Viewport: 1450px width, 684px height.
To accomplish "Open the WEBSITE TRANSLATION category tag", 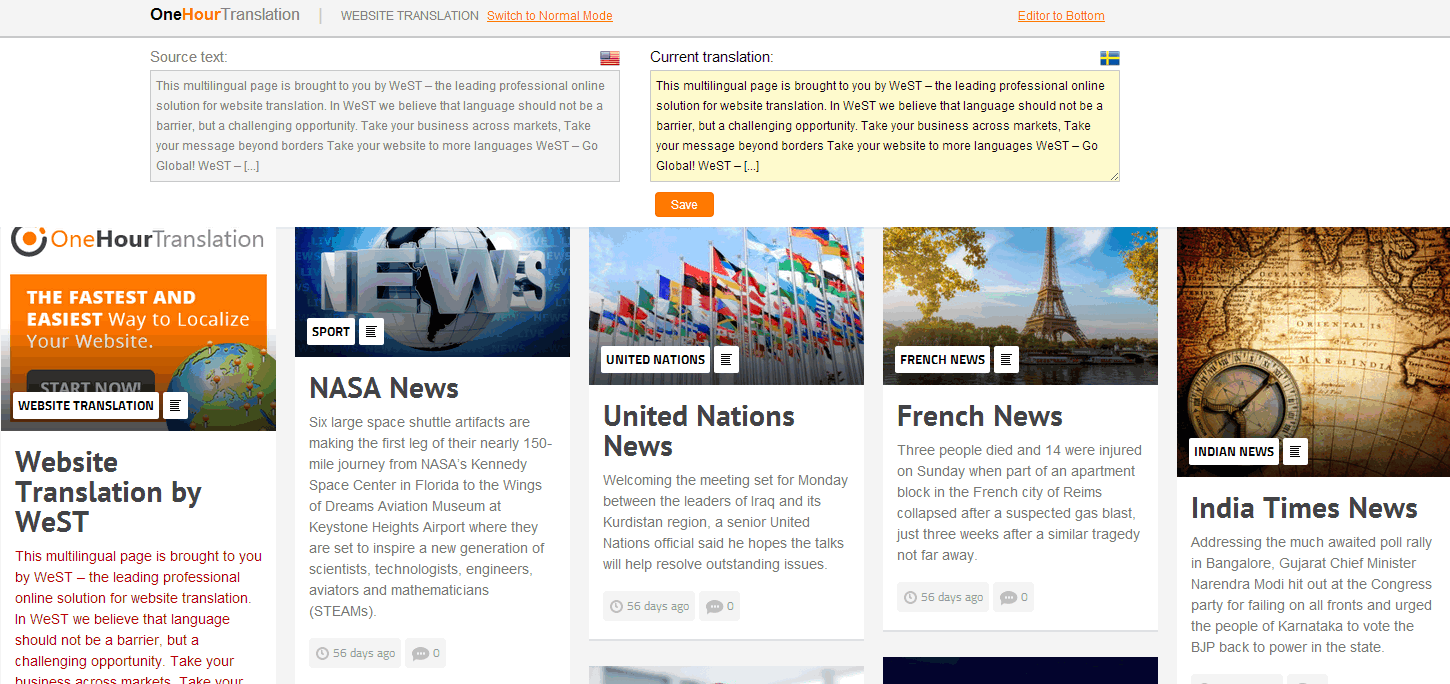I will (86, 405).
